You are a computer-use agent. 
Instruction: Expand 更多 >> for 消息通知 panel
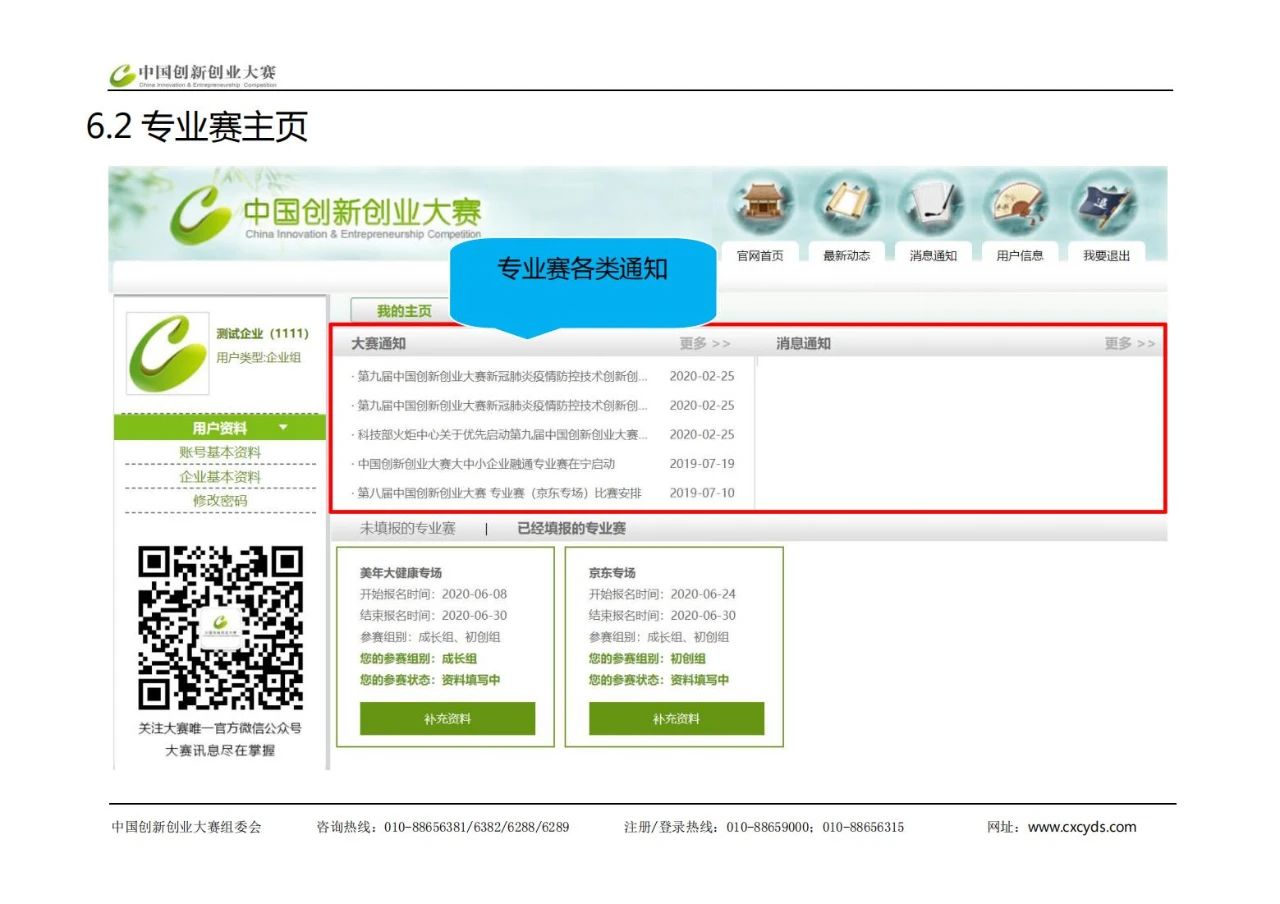(1129, 344)
